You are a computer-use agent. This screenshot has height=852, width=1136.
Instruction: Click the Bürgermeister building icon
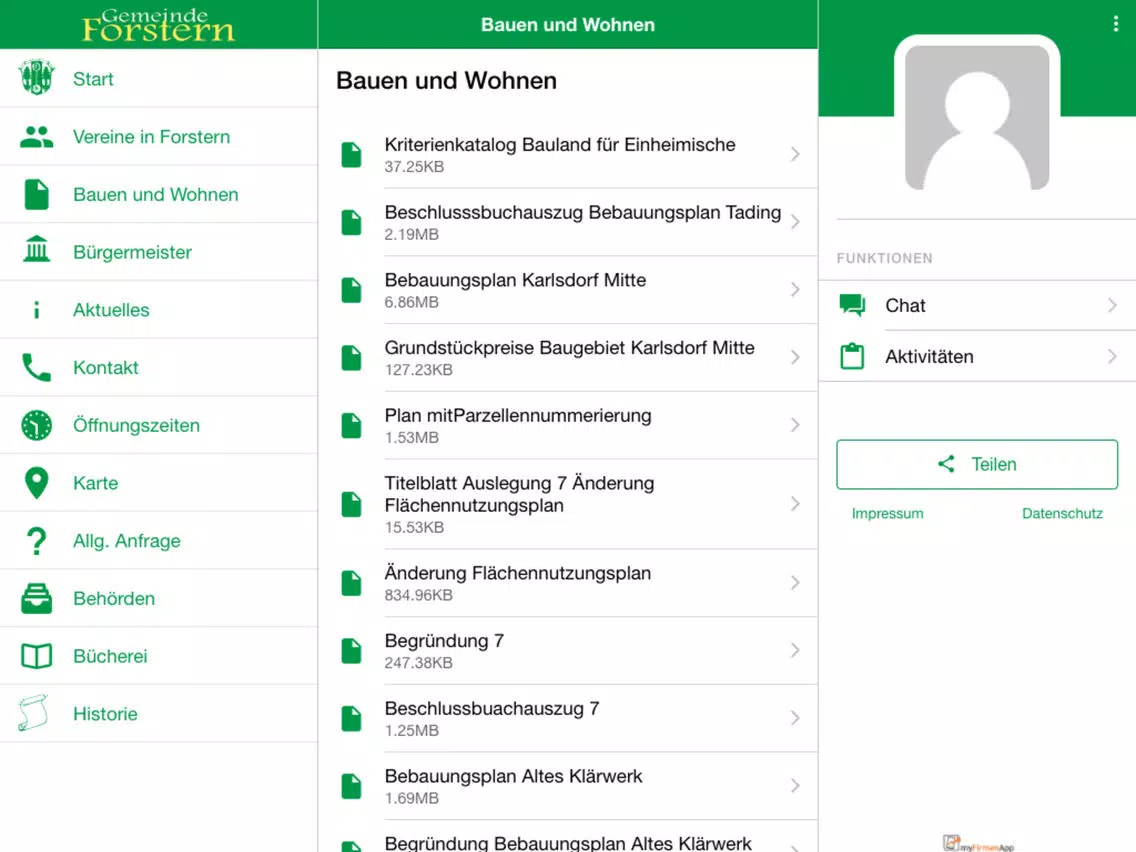(36, 249)
